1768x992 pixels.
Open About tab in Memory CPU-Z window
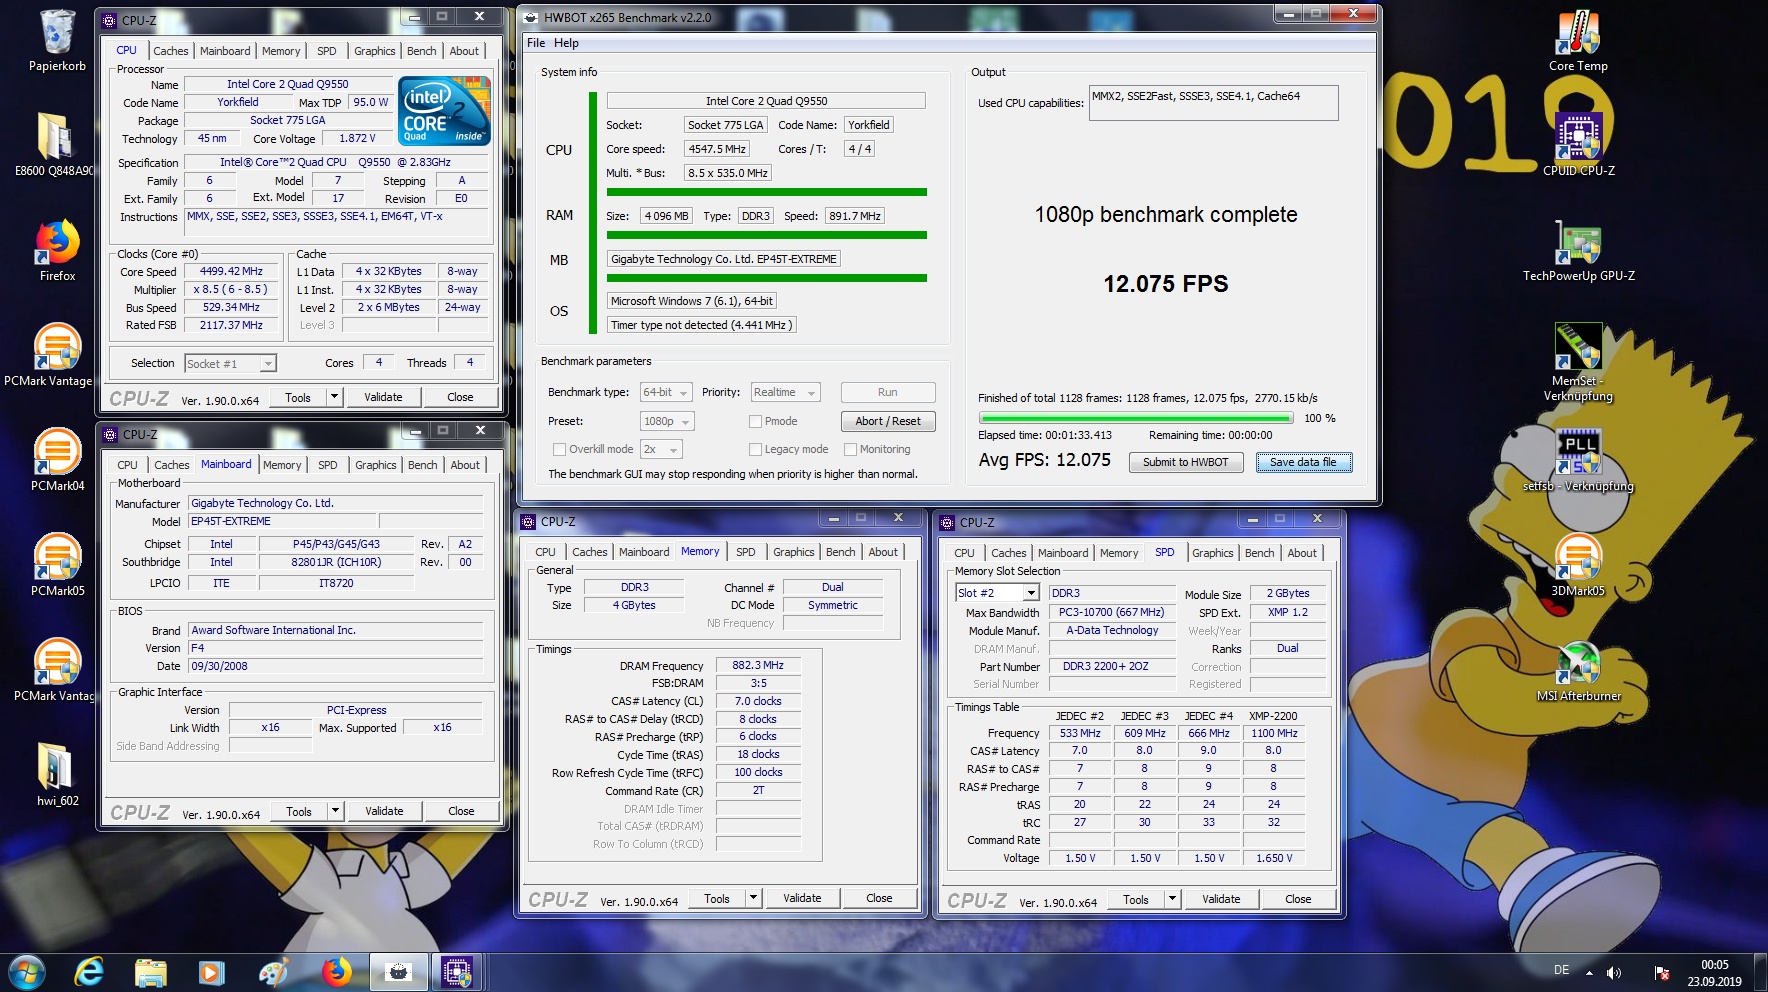[883, 552]
